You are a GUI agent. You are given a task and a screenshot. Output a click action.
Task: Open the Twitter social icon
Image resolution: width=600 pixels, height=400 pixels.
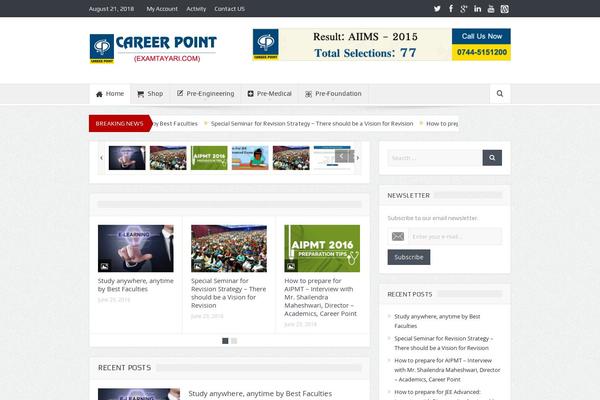point(437,9)
